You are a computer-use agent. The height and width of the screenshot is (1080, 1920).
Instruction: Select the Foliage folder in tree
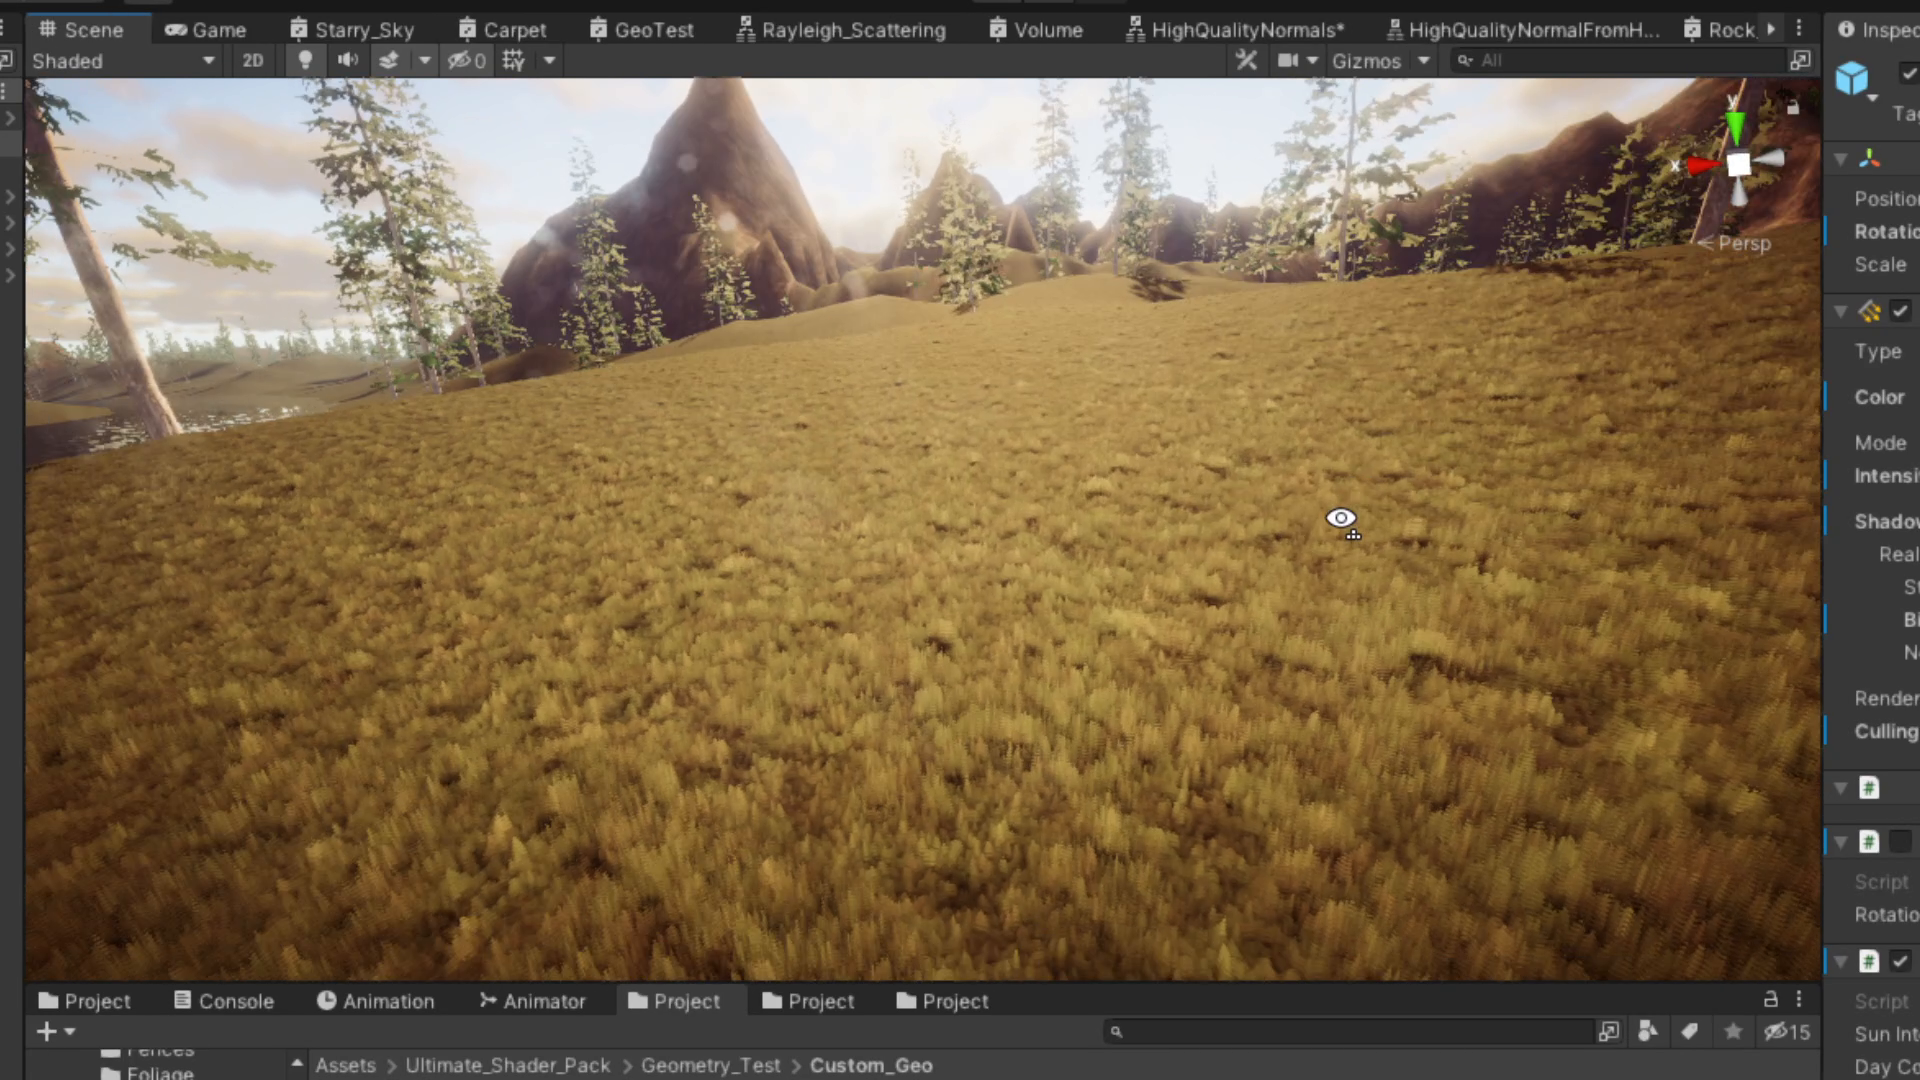pyautogui.click(x=147, y=1072)
